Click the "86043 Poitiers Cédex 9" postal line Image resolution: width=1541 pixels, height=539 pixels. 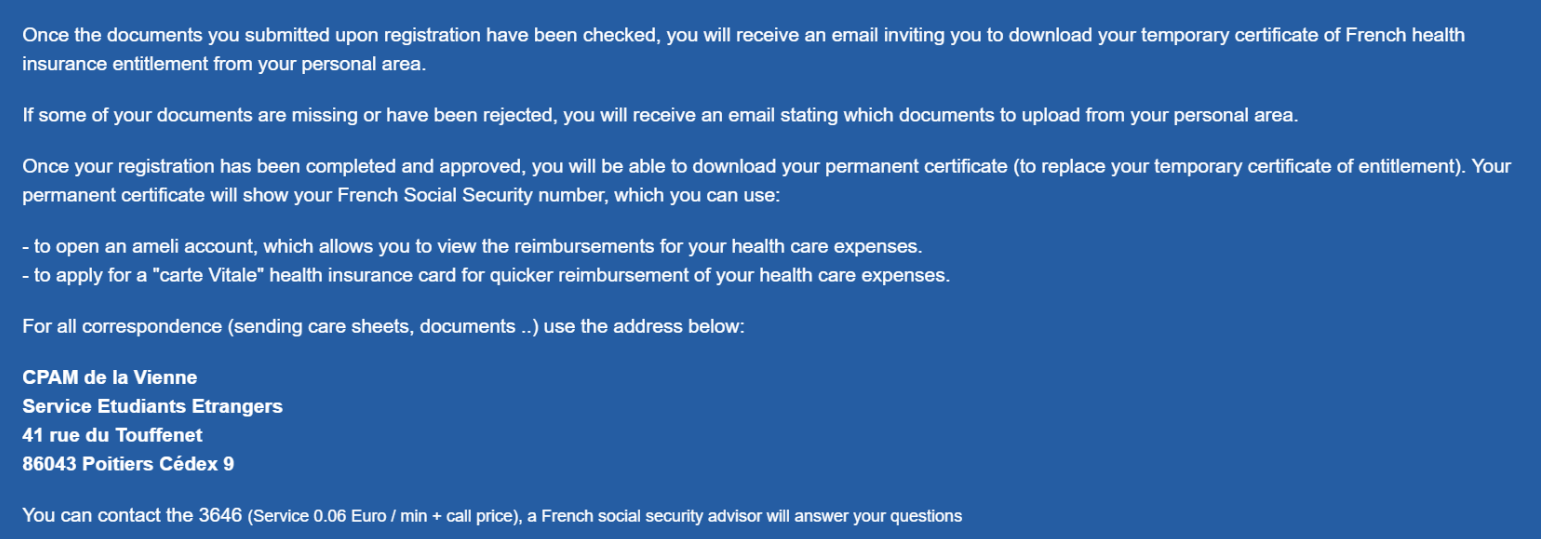pyautogui.click(x=128, y=464)
